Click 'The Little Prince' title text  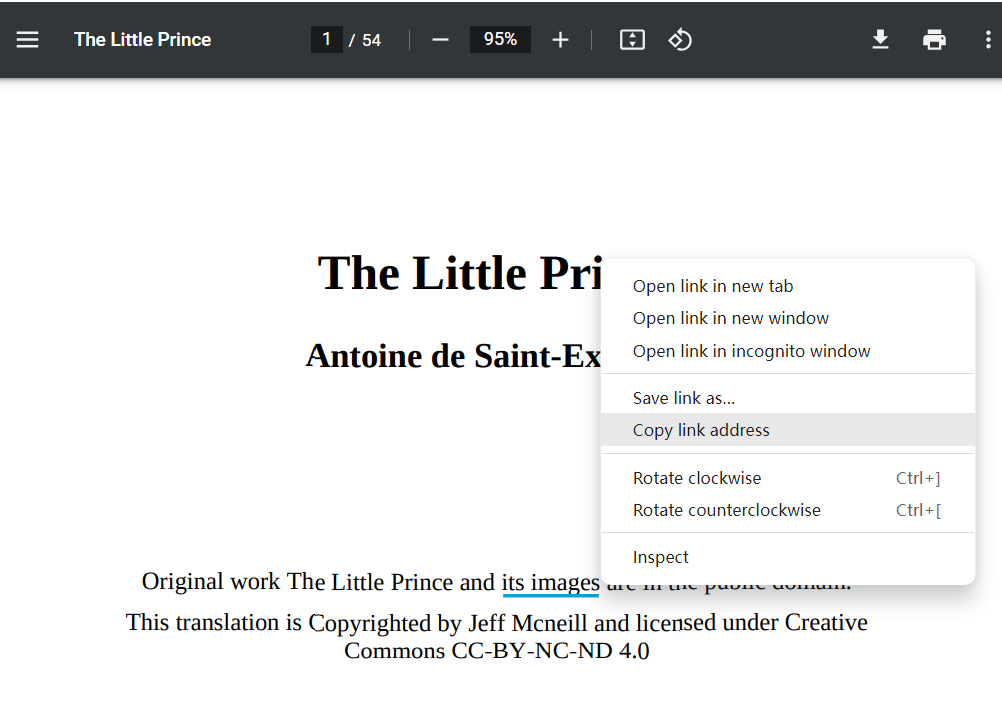click(x=142, y=39)
